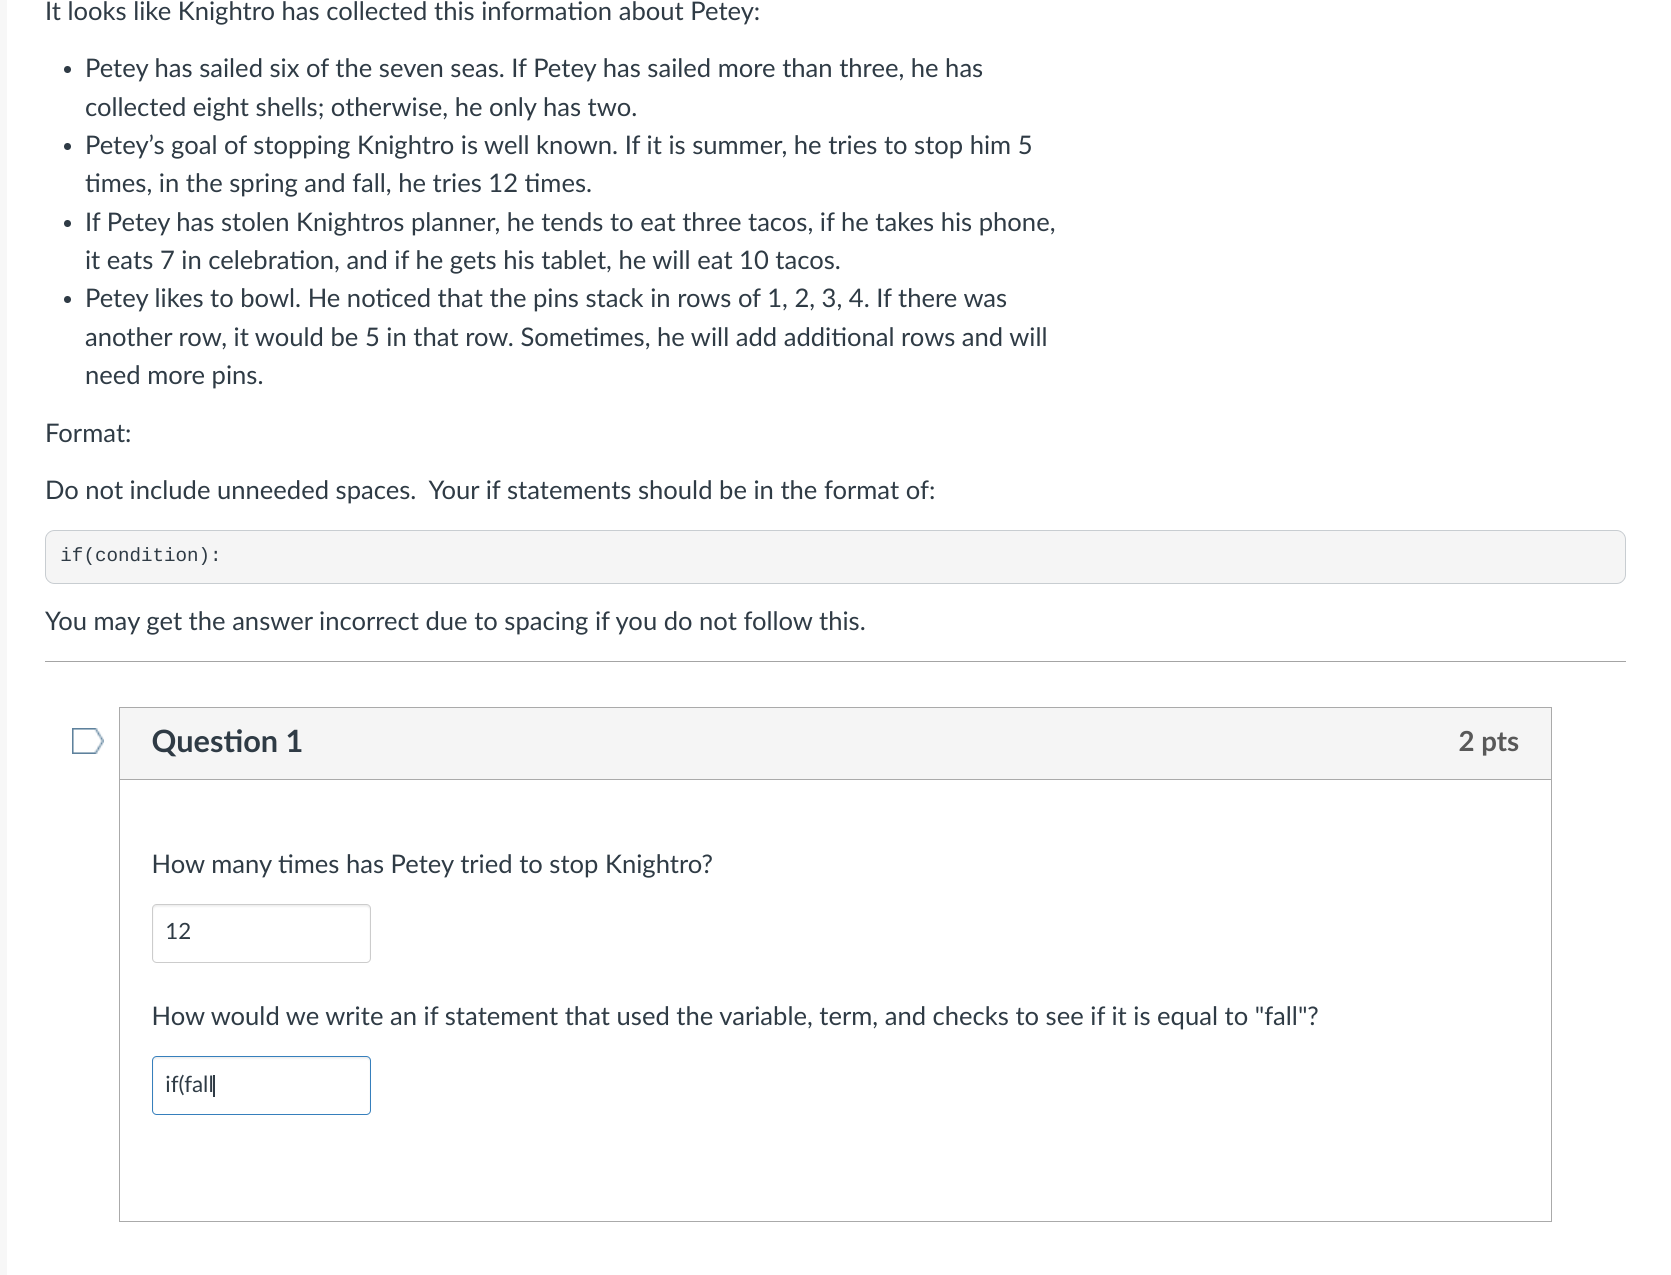Click the 2 pts label
This screenshot has width=1671, height=1275.
(1489, 742)
